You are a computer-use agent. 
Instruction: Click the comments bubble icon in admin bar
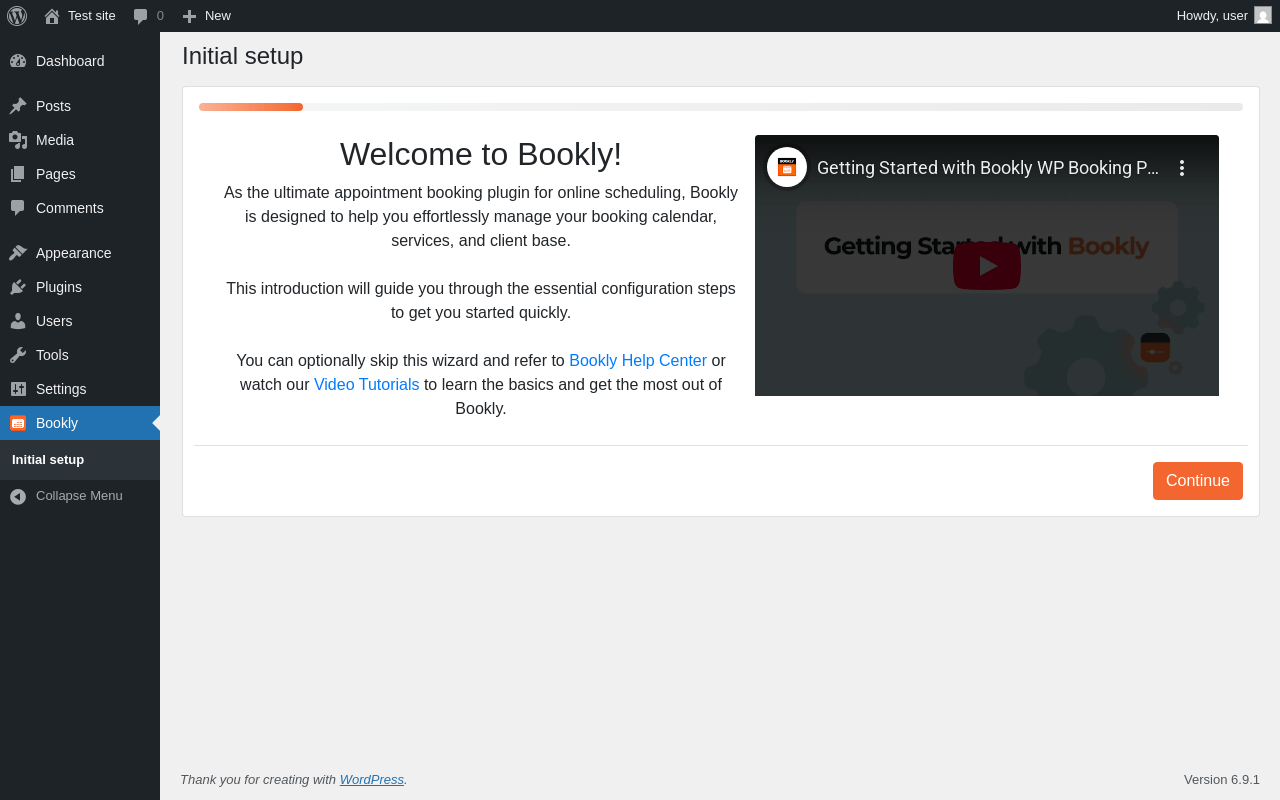pos(141,16)
